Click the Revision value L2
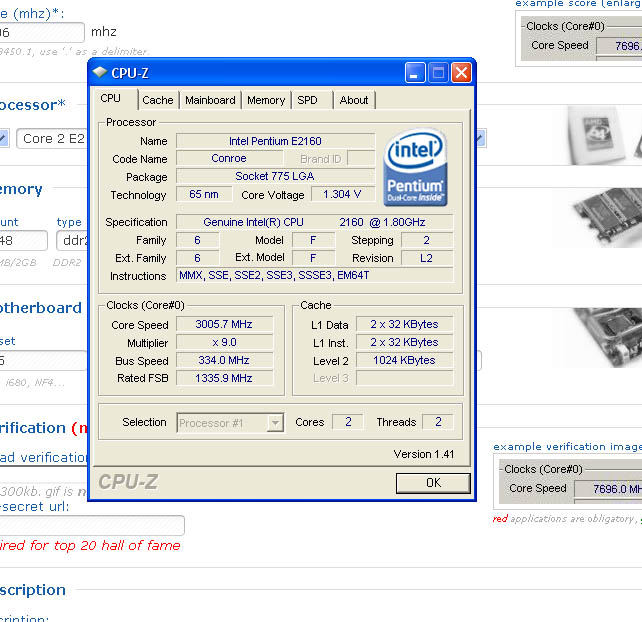Image resolution: width=642 pixels, height=622 pixels. [427, 258]
